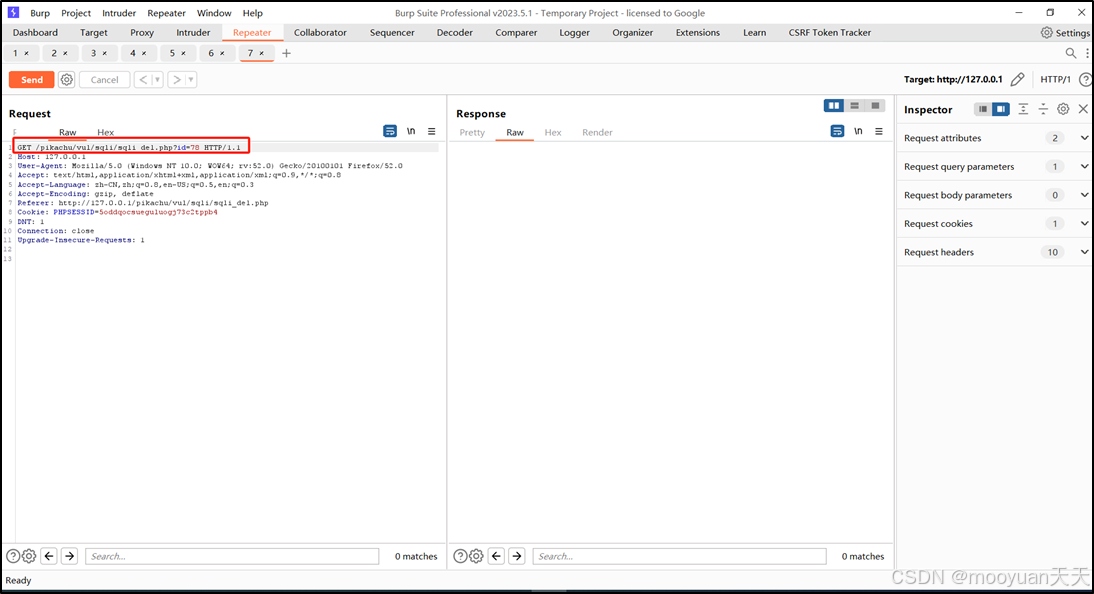This screenshot has height=594, width=1094.
Task: Open the Proxy tab
Action: (142, 33)
